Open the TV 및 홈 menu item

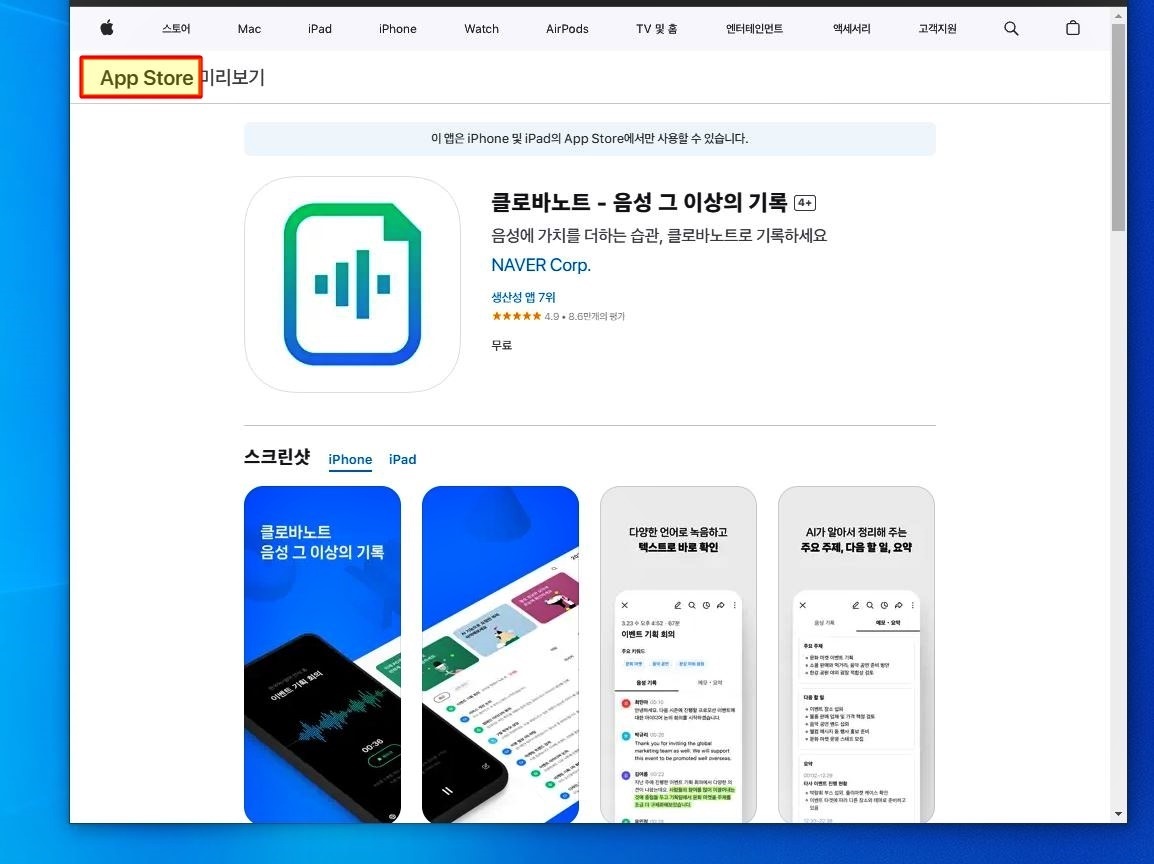[656, 29]
